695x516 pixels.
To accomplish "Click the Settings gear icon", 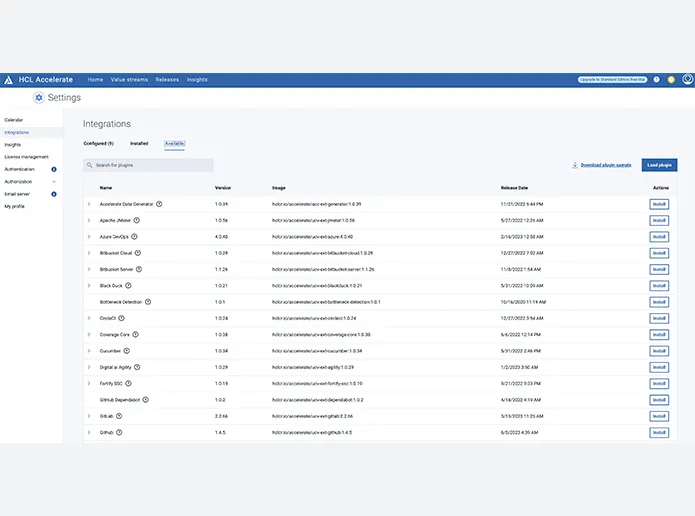I will (39, 98).
